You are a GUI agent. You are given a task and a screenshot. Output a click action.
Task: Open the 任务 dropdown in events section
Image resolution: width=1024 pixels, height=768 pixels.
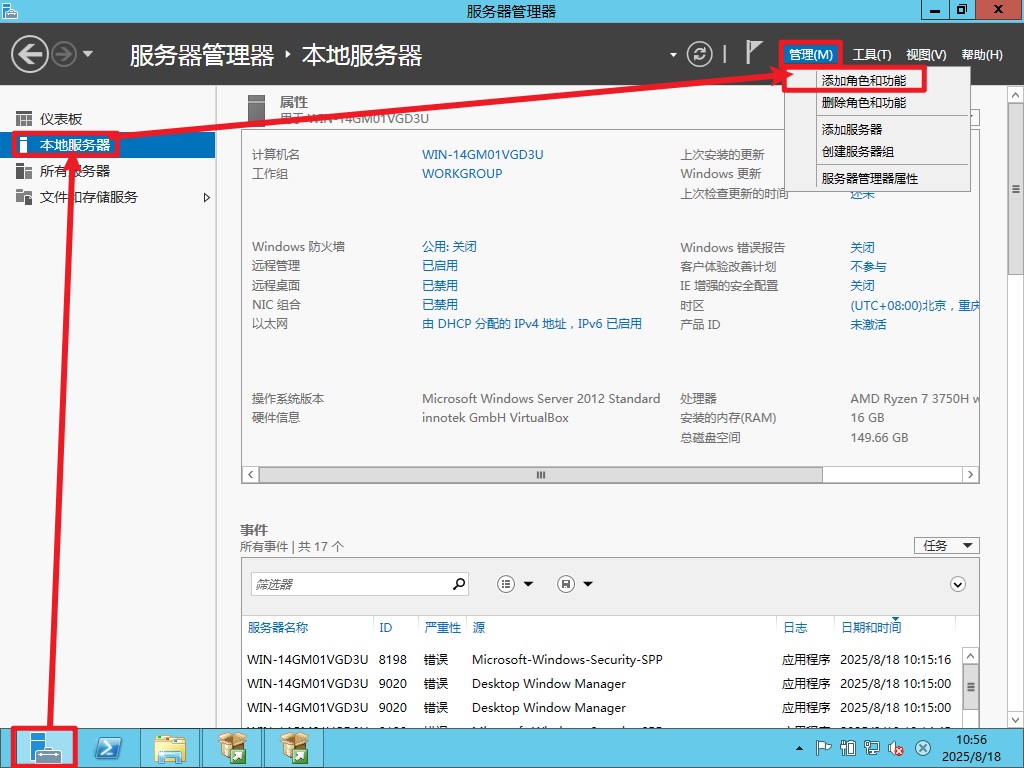(x=946, y=545)
